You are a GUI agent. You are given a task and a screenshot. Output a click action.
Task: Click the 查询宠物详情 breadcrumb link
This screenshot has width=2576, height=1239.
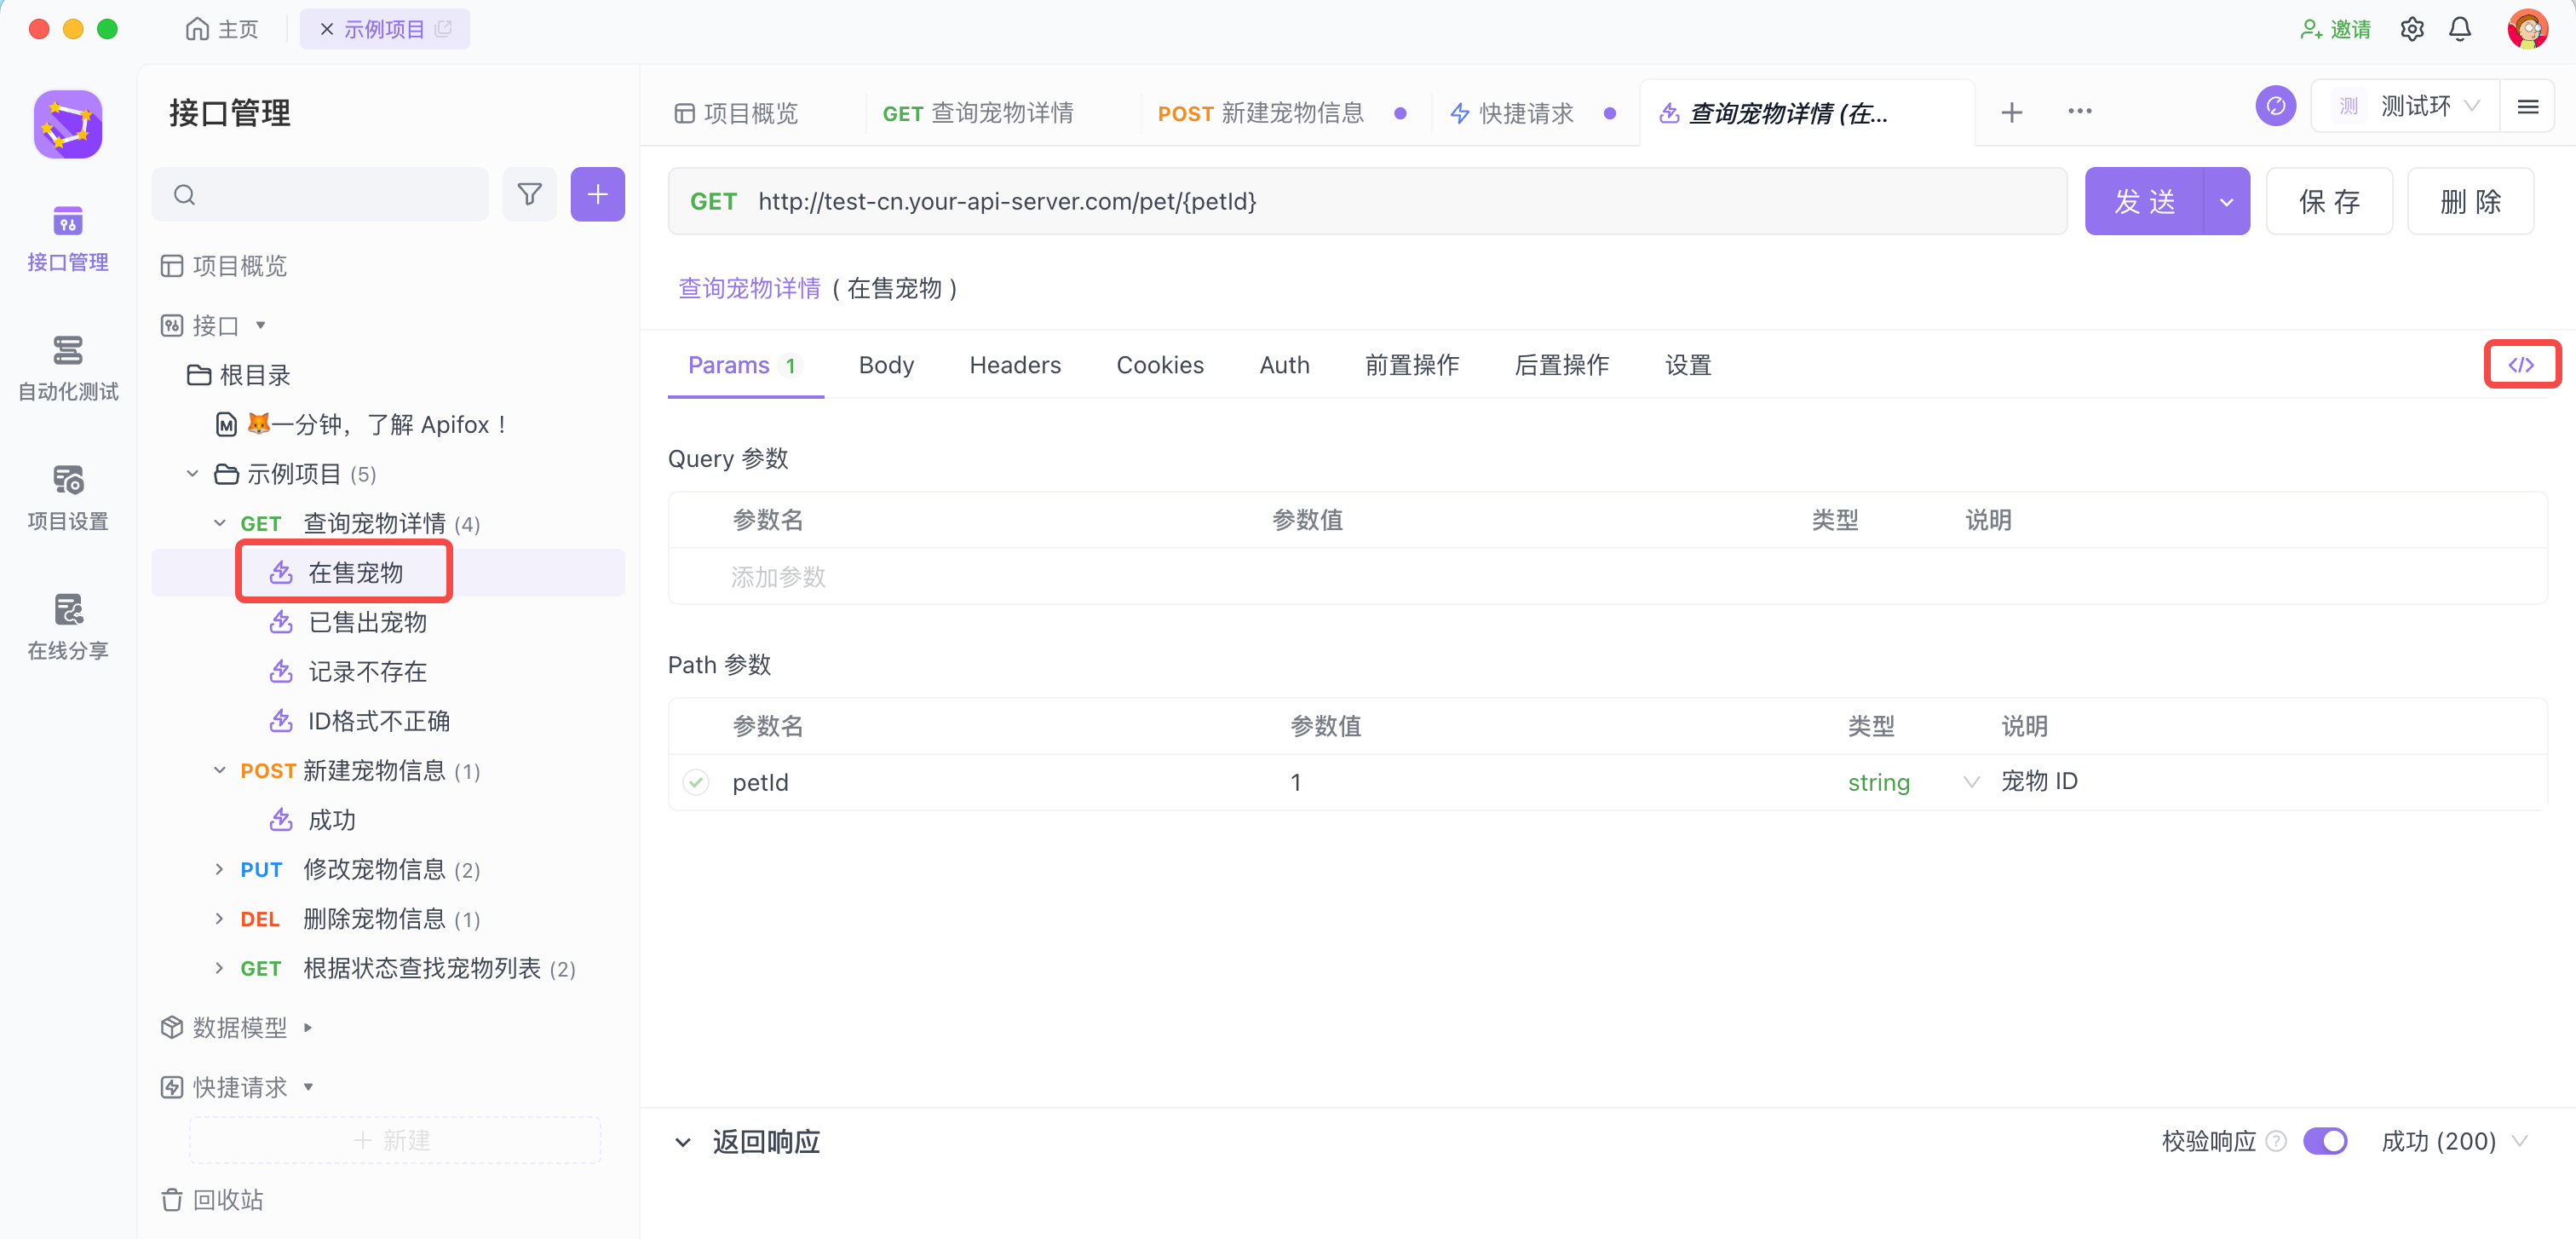749,288
